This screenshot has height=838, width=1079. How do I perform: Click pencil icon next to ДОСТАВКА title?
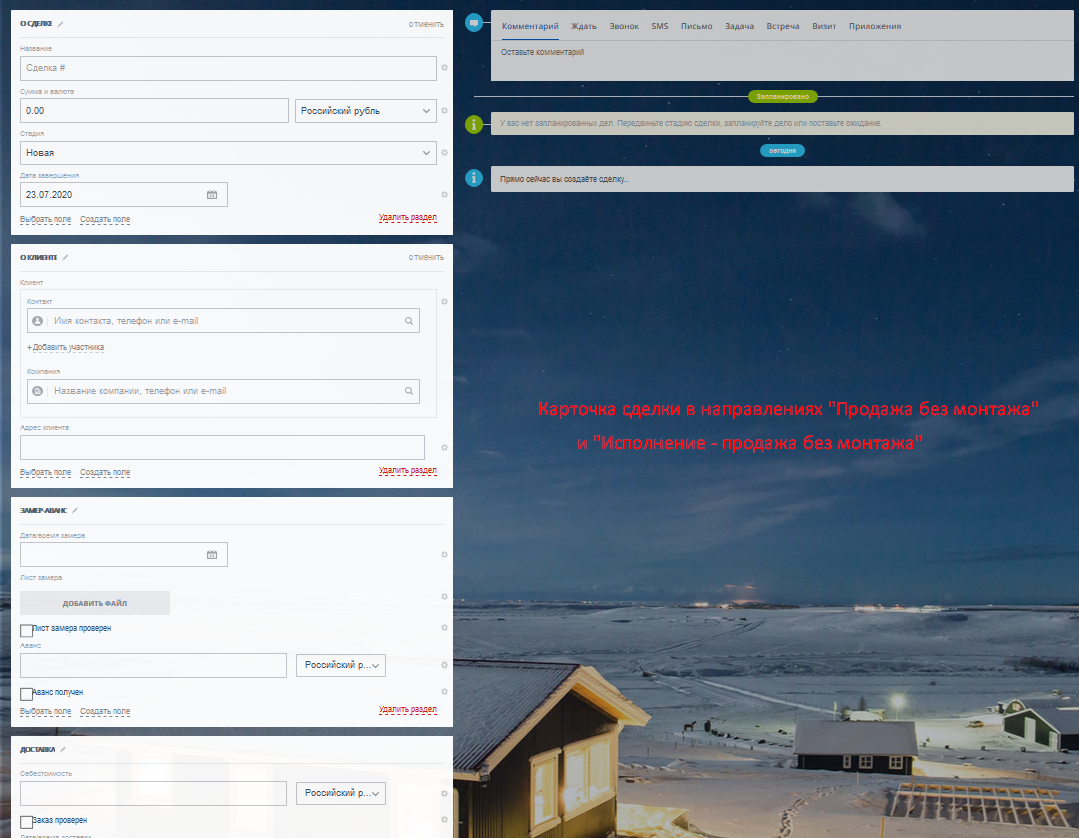(63, 749)
